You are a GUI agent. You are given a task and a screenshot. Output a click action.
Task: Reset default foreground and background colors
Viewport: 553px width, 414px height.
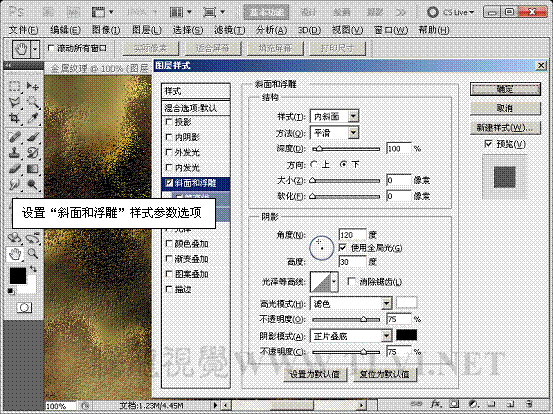(11, 291)
